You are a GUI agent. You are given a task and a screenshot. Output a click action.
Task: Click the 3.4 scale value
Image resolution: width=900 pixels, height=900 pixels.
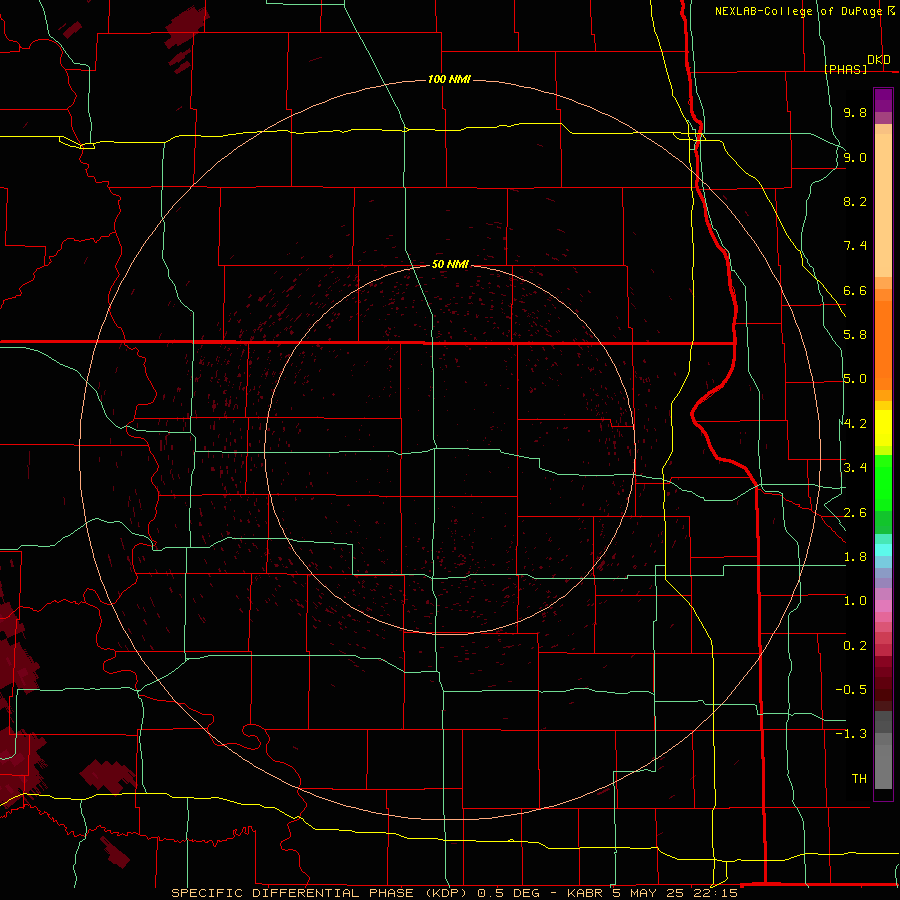tap(855, 468)
